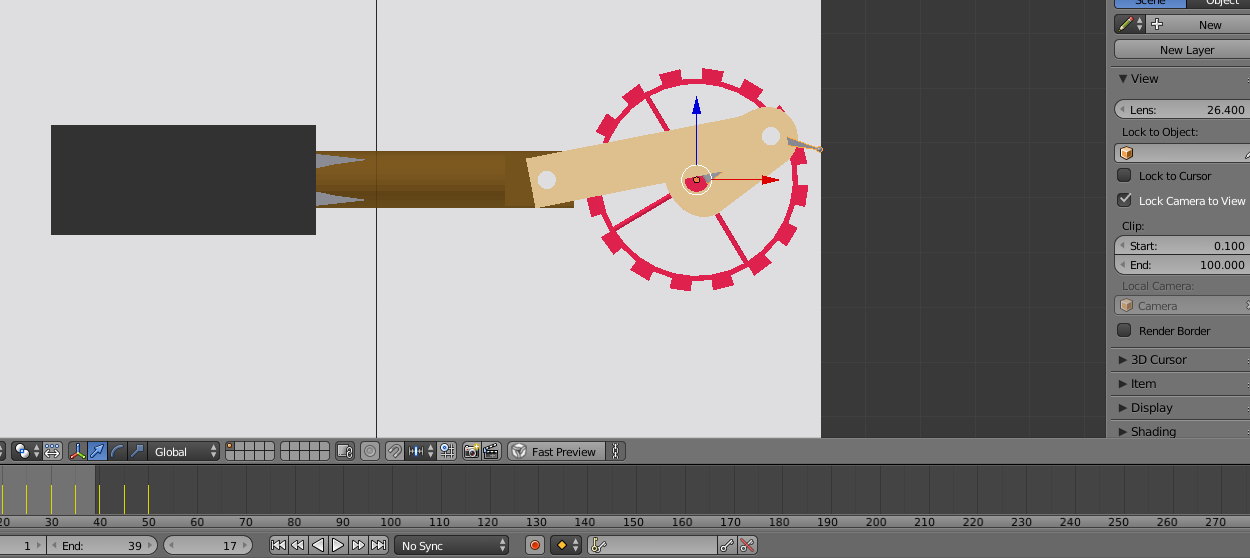
Task: Click the auto keyframe record button
Action: [x=535, y=546]
